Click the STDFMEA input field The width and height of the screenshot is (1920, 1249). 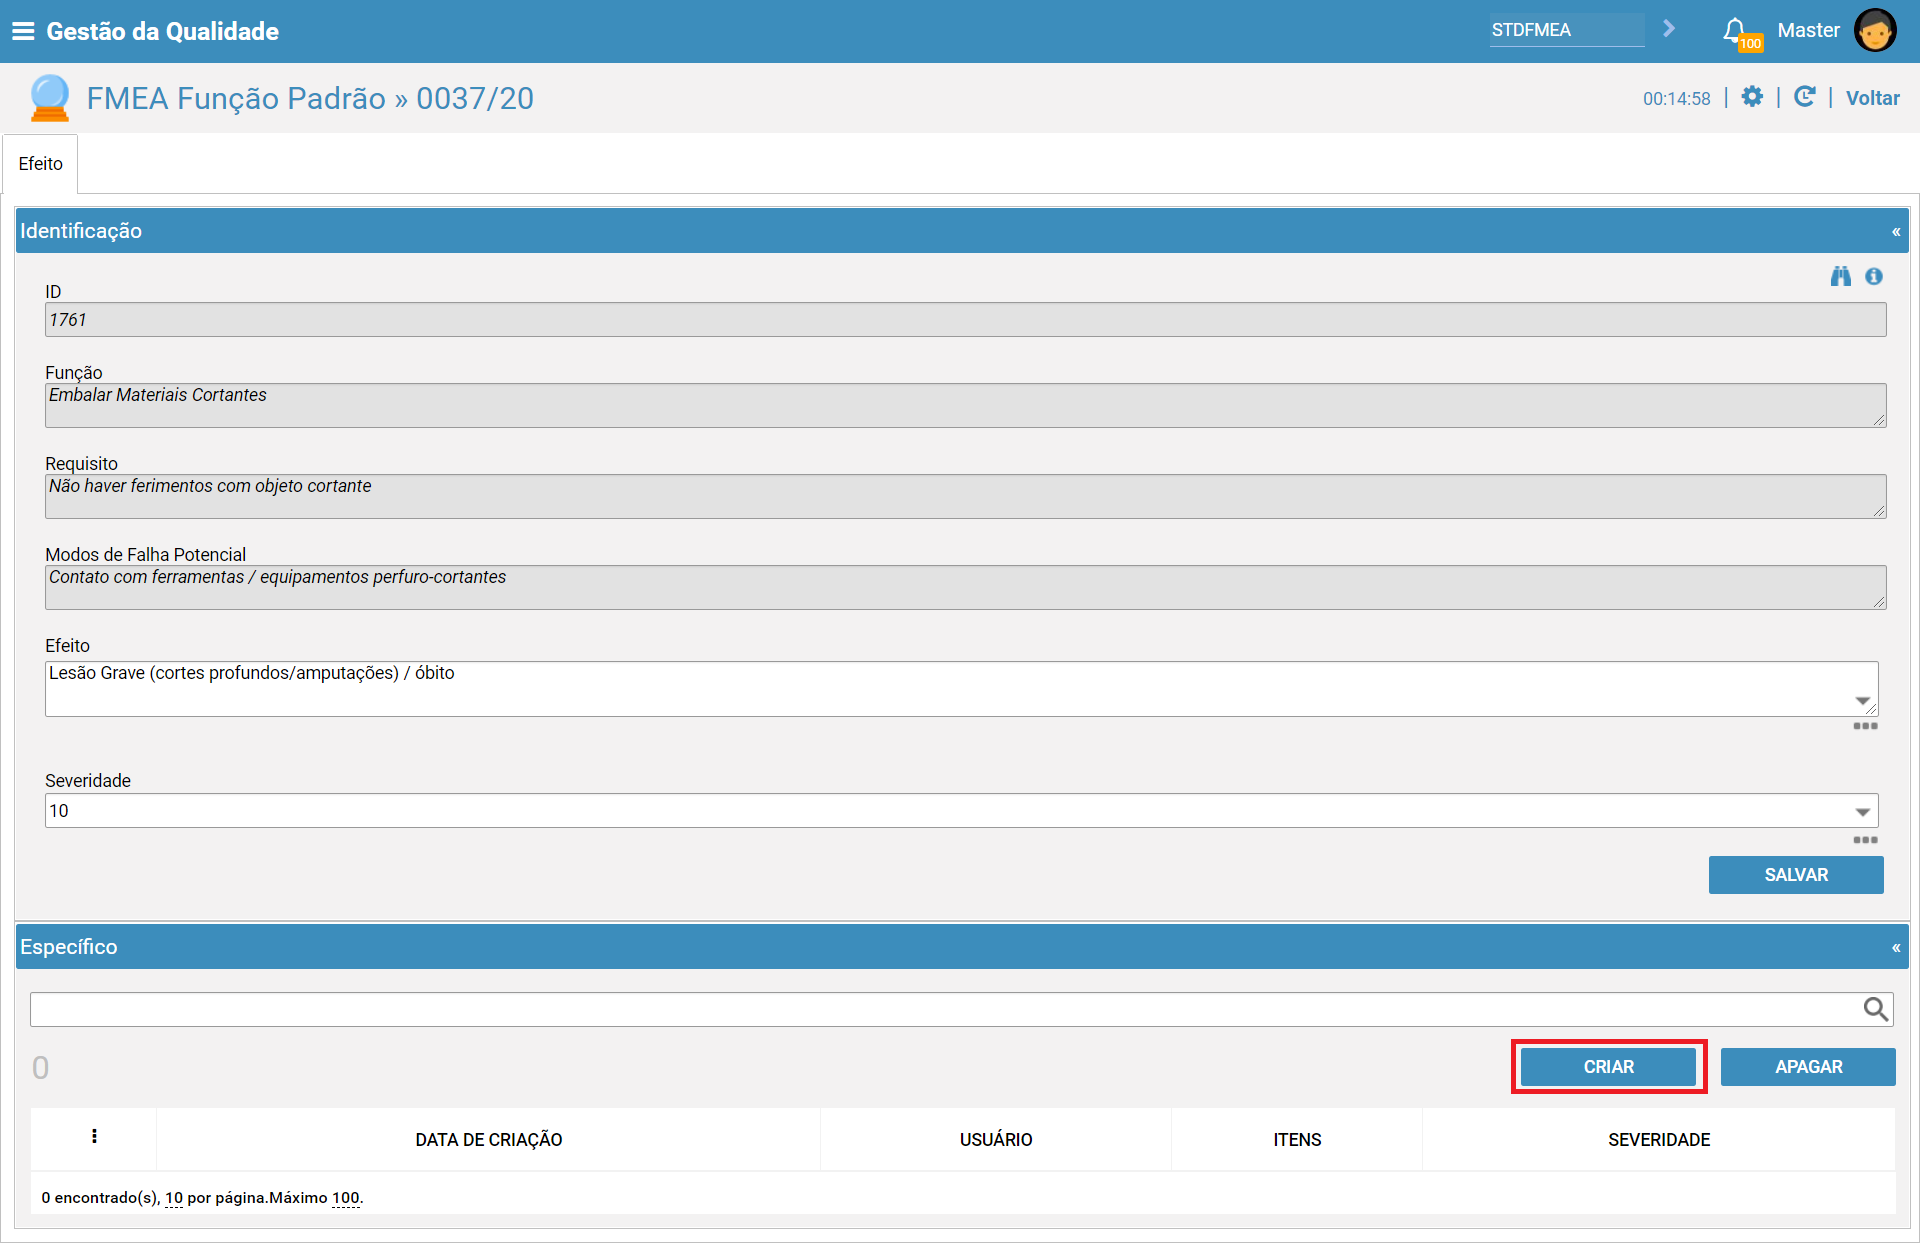pyautogui.click(x=1566, y=30)
